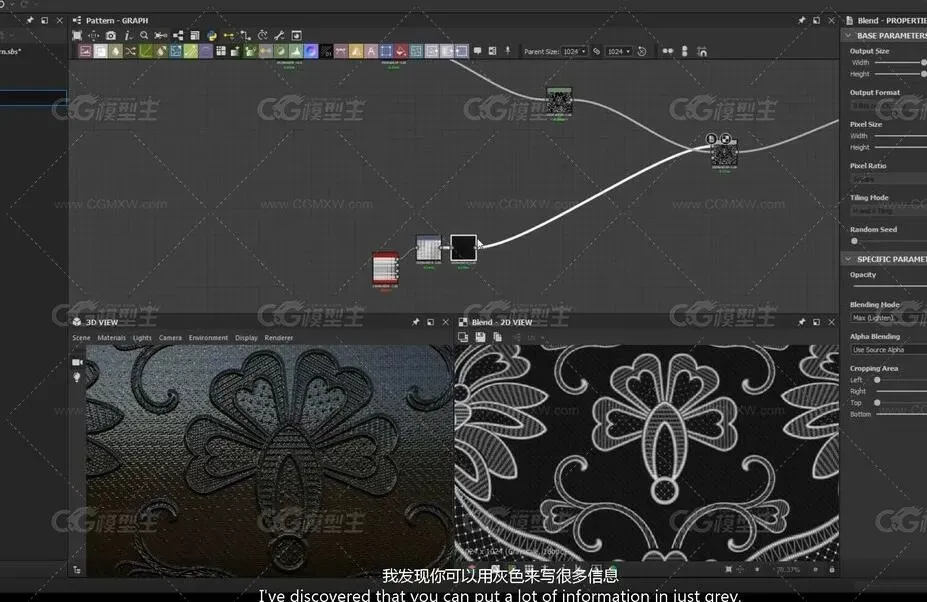Click the Random Seed slider handle
927x602 pixels.
coord(854,241)
